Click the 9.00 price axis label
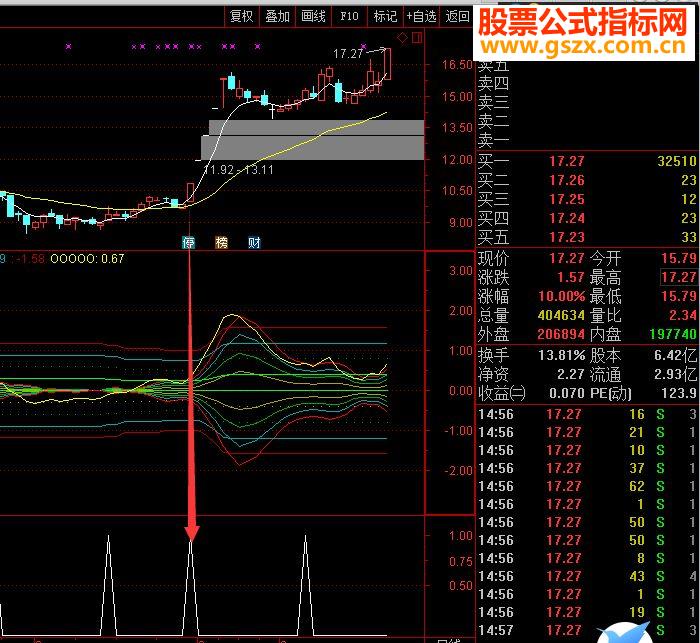700x643 pixels. (x=460, y=222)
